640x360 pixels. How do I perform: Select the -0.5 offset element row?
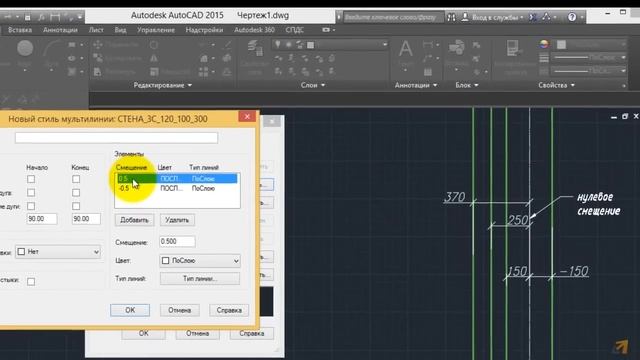click(x=177, y=188)
